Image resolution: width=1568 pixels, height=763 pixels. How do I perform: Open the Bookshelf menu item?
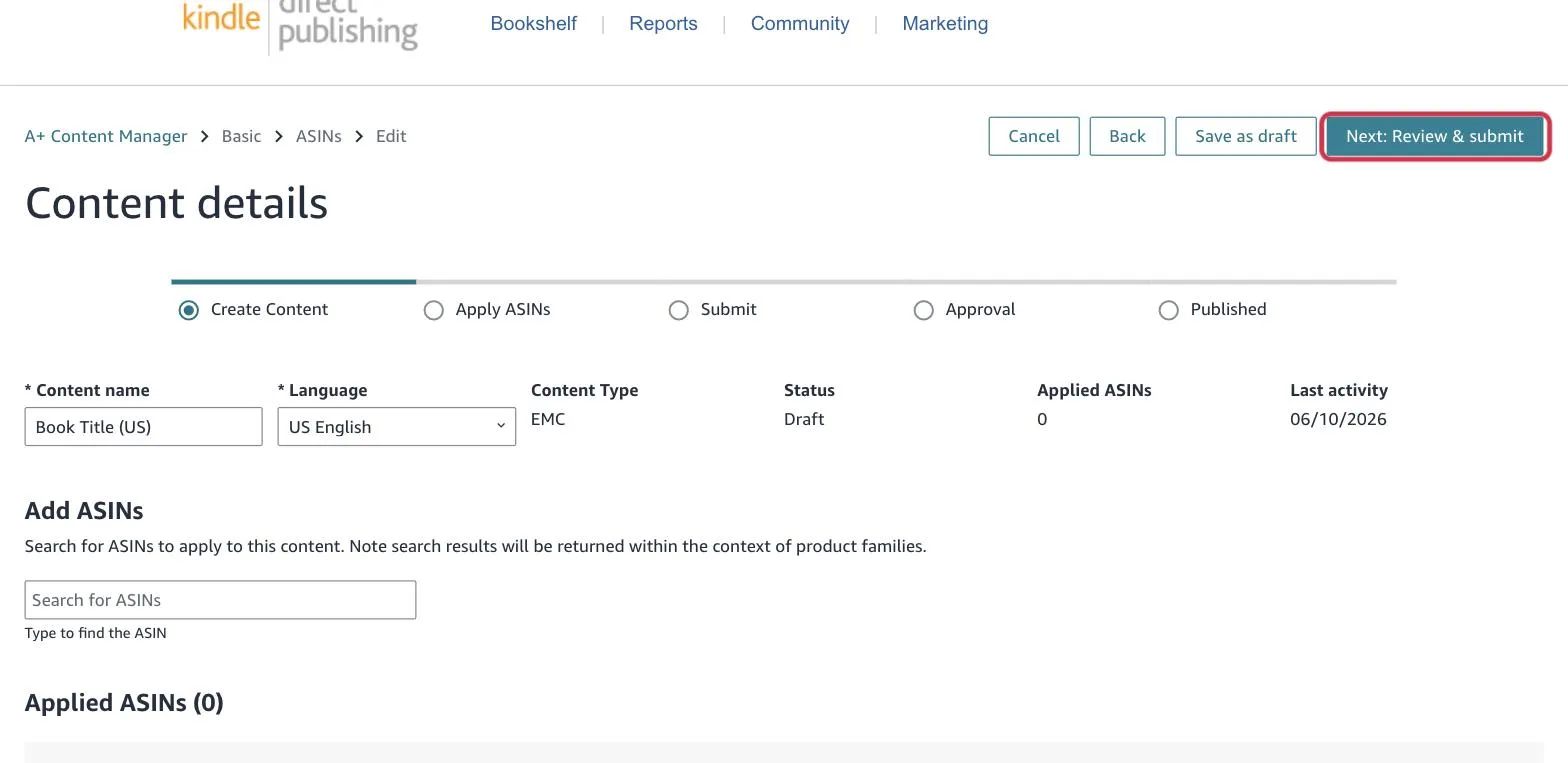533,23
